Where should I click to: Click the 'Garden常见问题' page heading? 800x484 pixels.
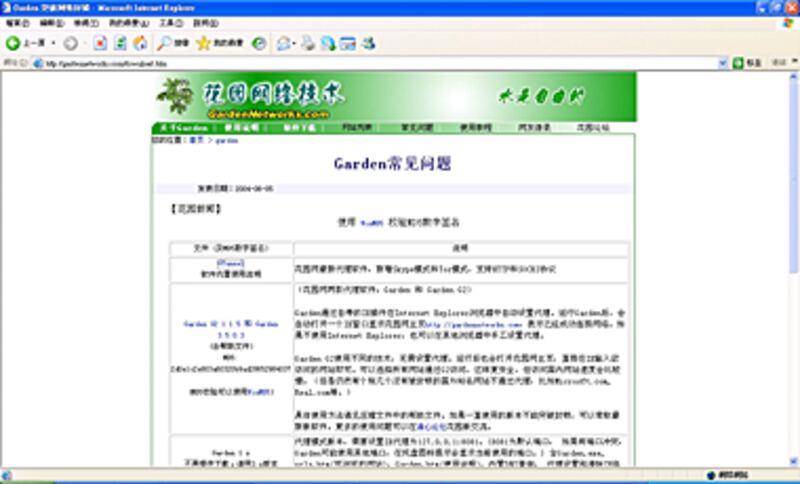point(392,164)
